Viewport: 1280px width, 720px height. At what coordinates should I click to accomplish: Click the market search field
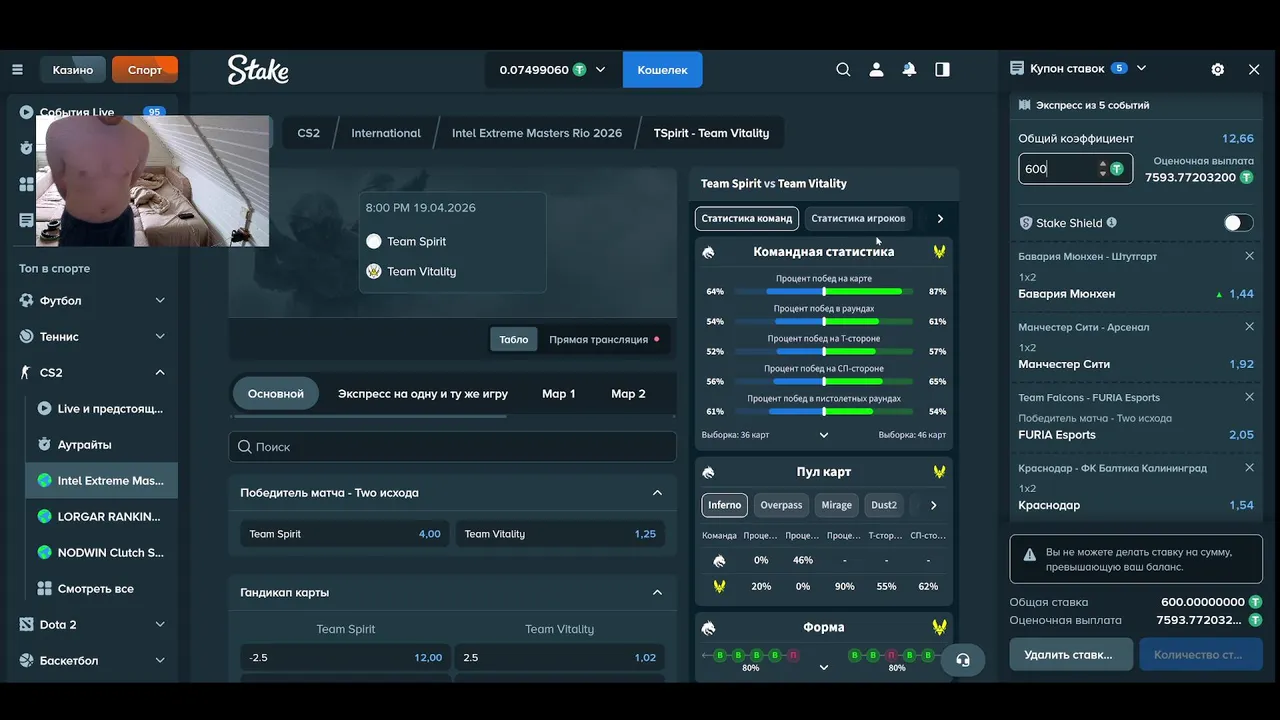452,447
